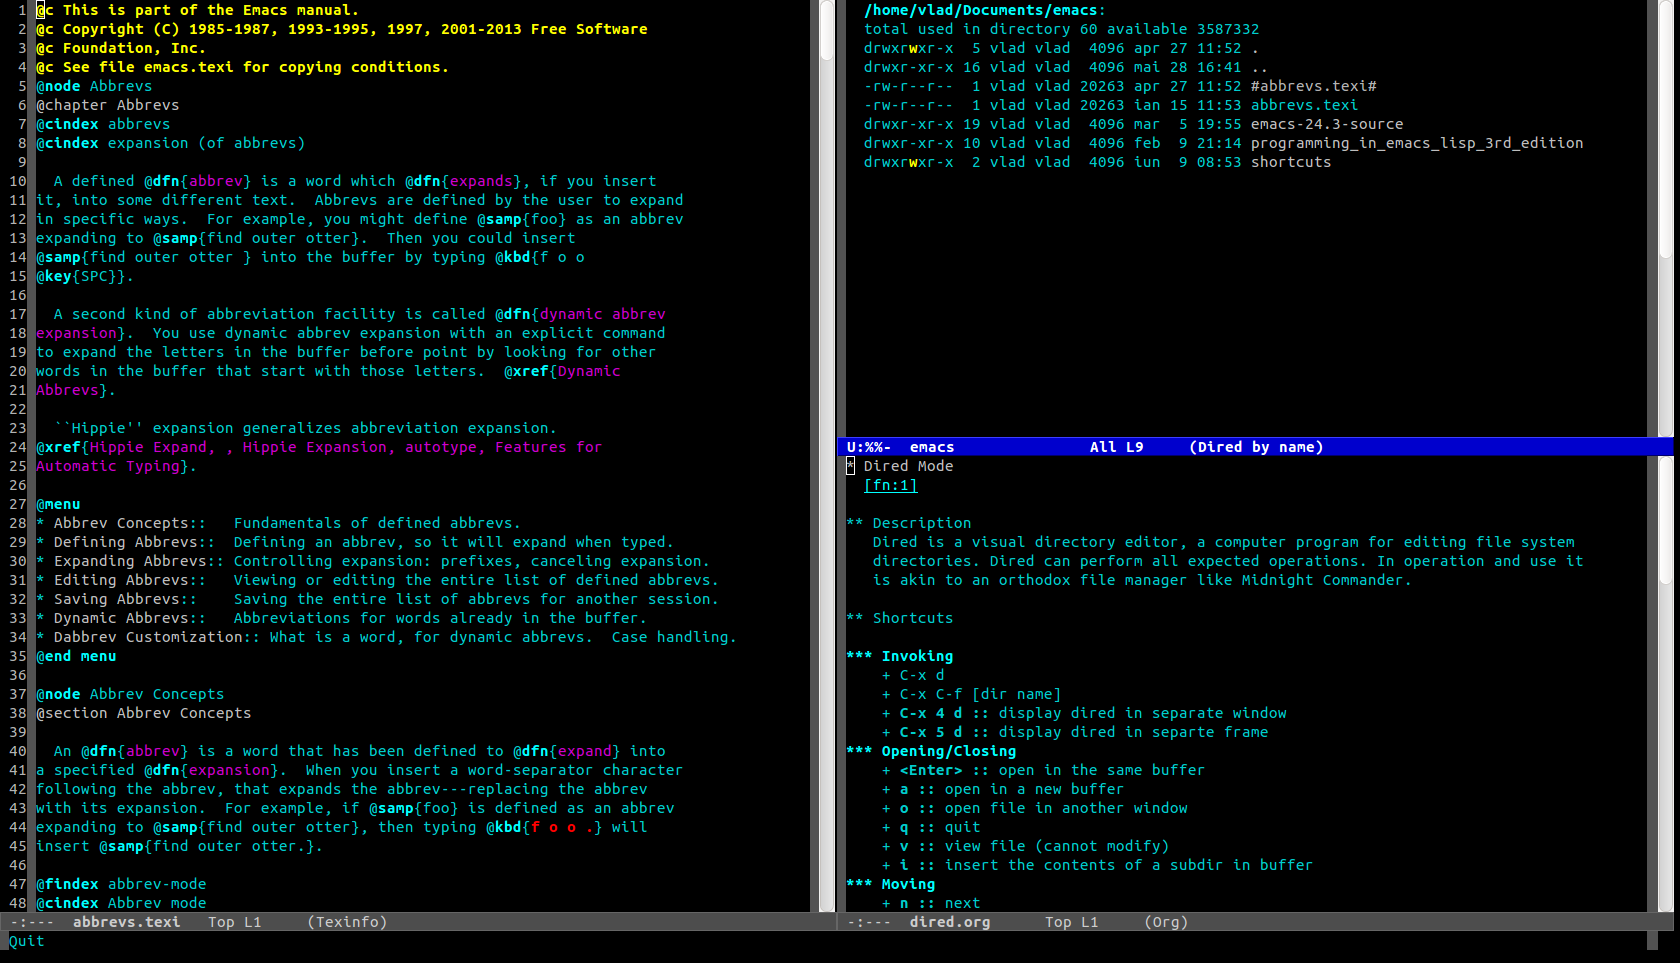
Task: Click 'C-x C-f [dir name]' item
Action: click(971, 694)
